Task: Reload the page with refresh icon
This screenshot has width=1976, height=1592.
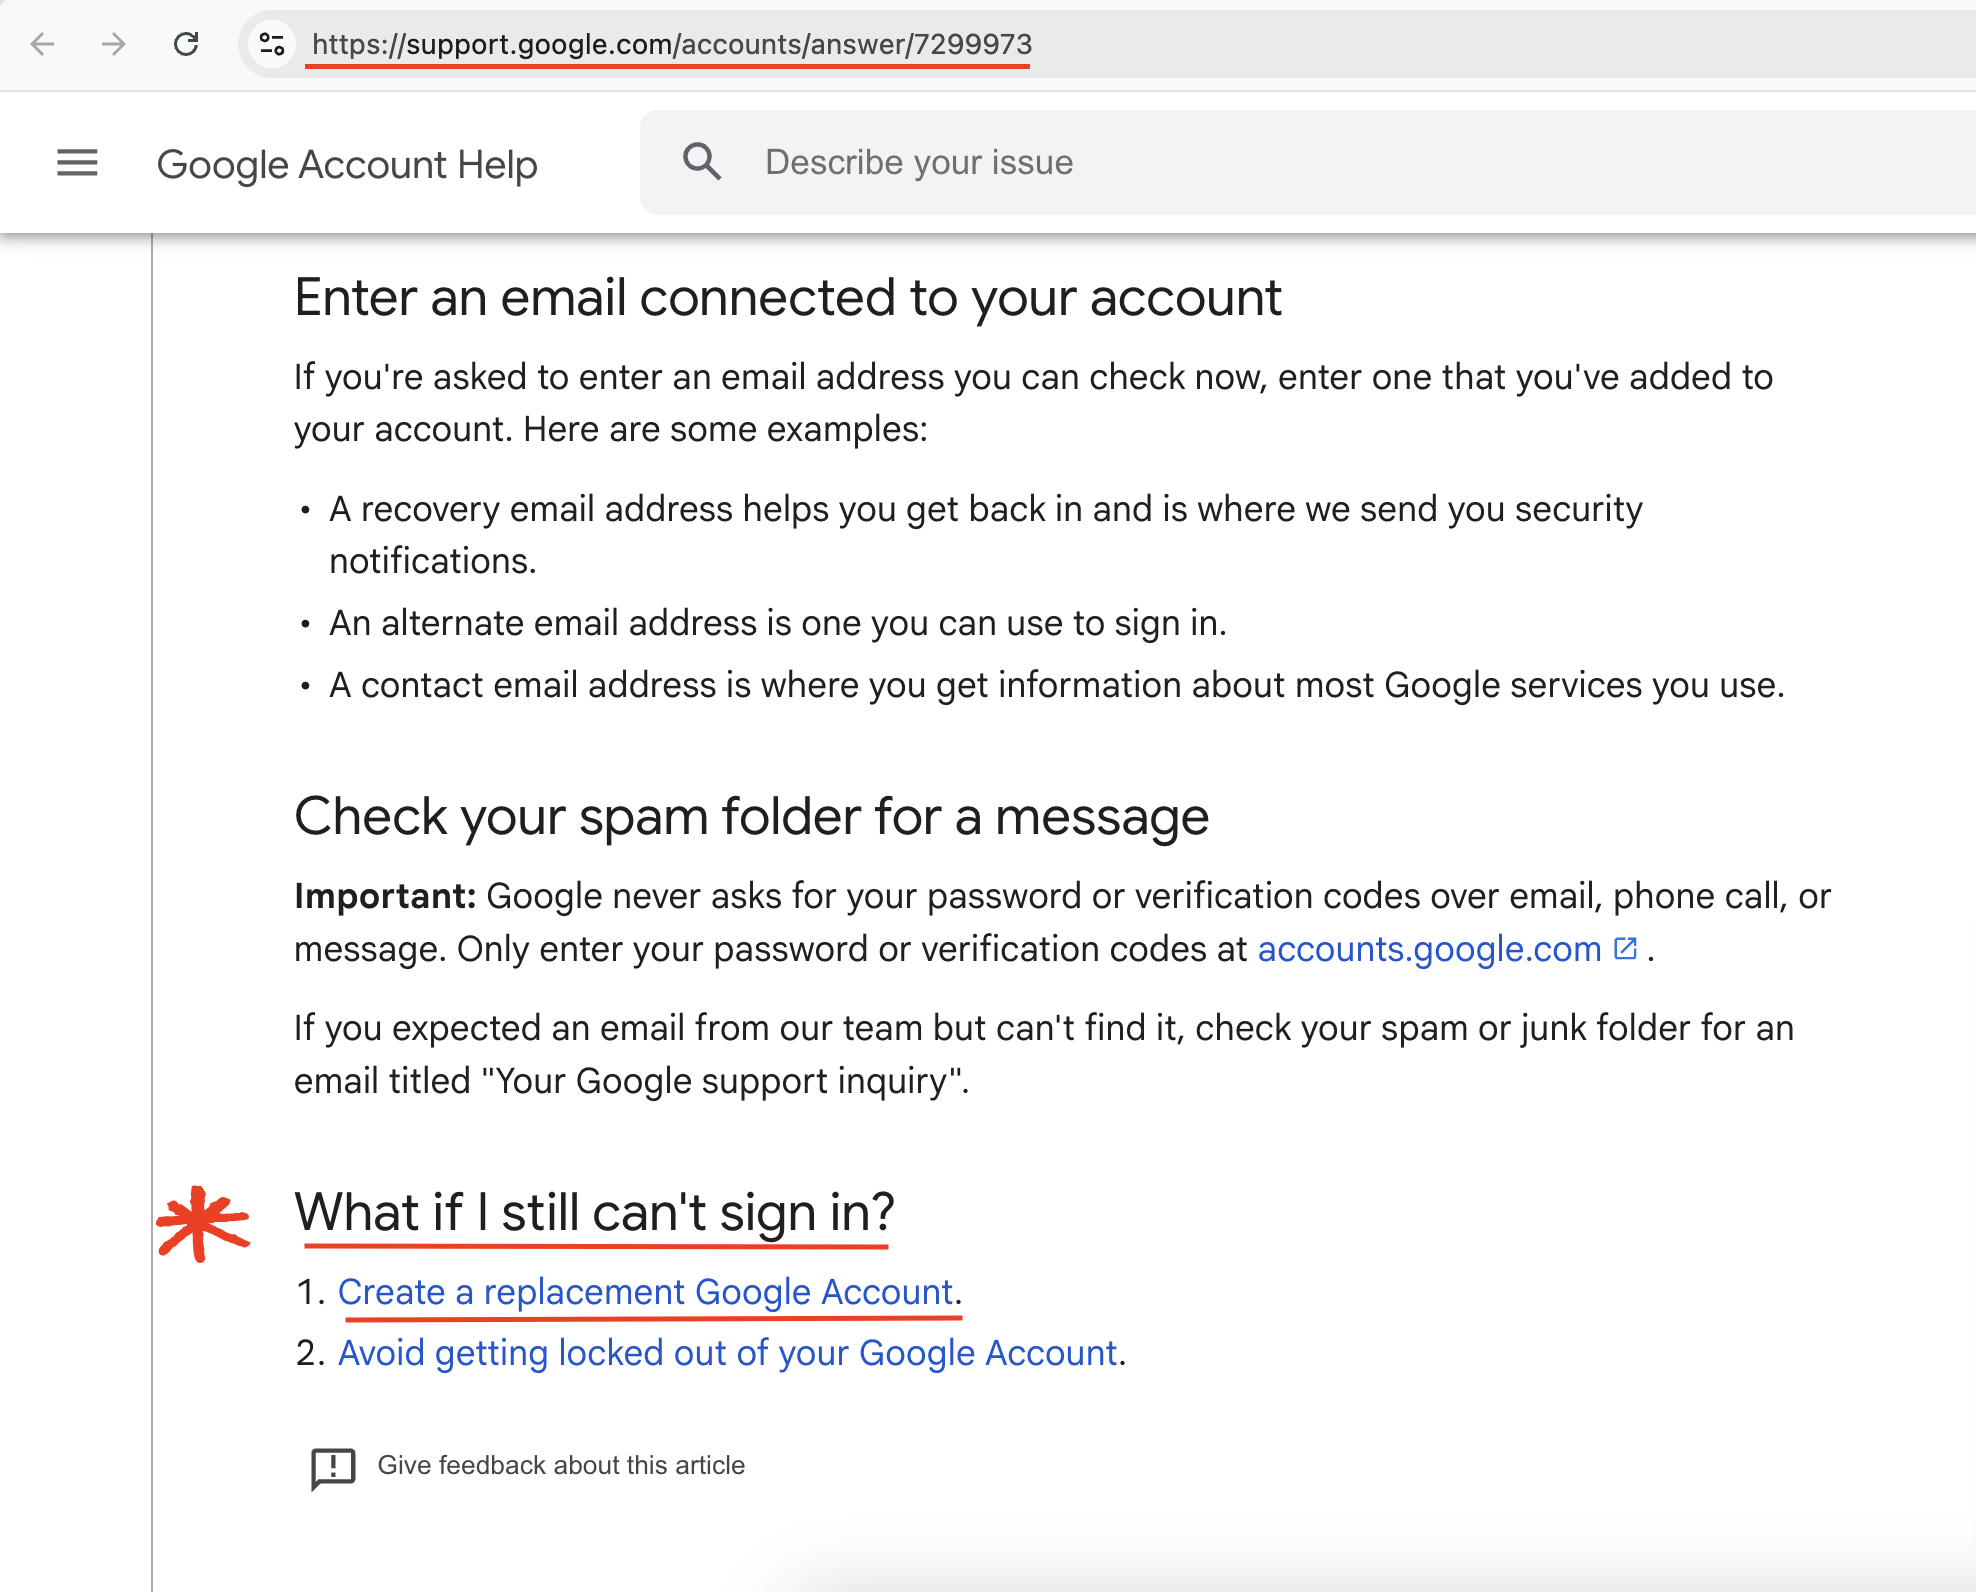Action: click(x=186, y=44)
